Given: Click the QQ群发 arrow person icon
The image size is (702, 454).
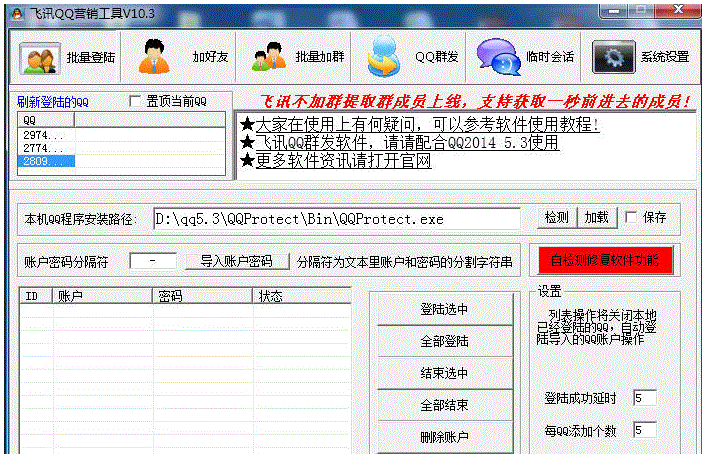Looking at the screenshot, I should point(383,56).
